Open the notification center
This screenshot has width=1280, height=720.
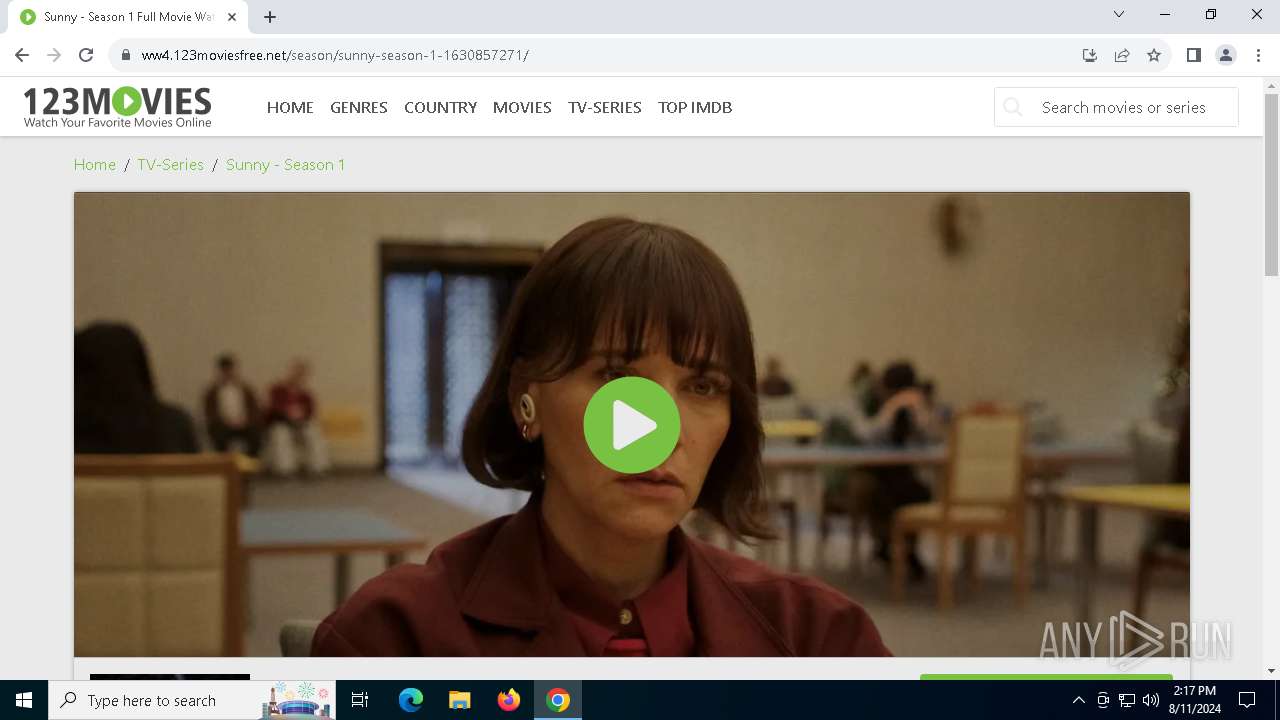pos(1247,700)
